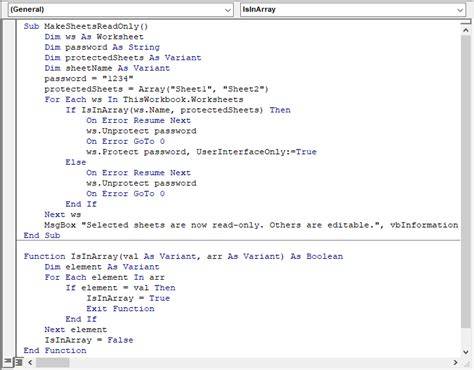474x370 pixels.
Task: Click the horizontal scrollbar right arrow
Action: [x=456, y=362]
